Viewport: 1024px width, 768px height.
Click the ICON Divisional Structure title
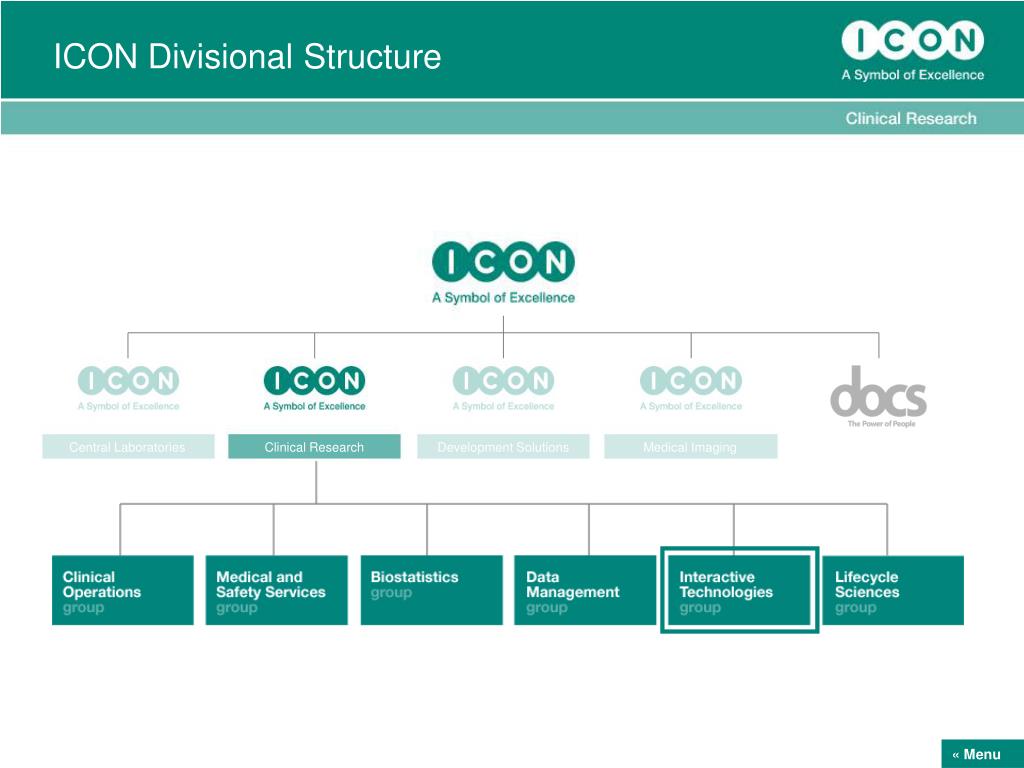247,56
